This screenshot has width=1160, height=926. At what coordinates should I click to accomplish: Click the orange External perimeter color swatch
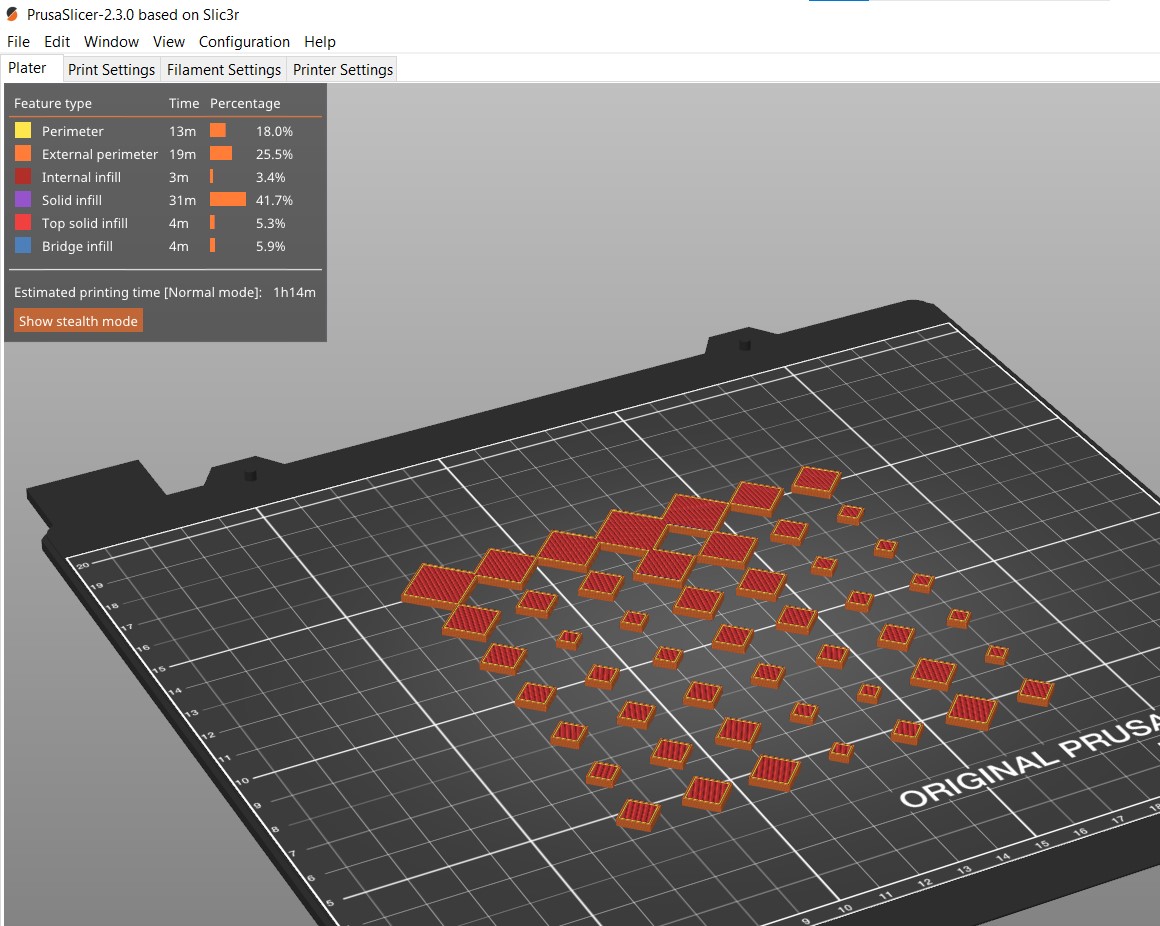coord(23,153)
